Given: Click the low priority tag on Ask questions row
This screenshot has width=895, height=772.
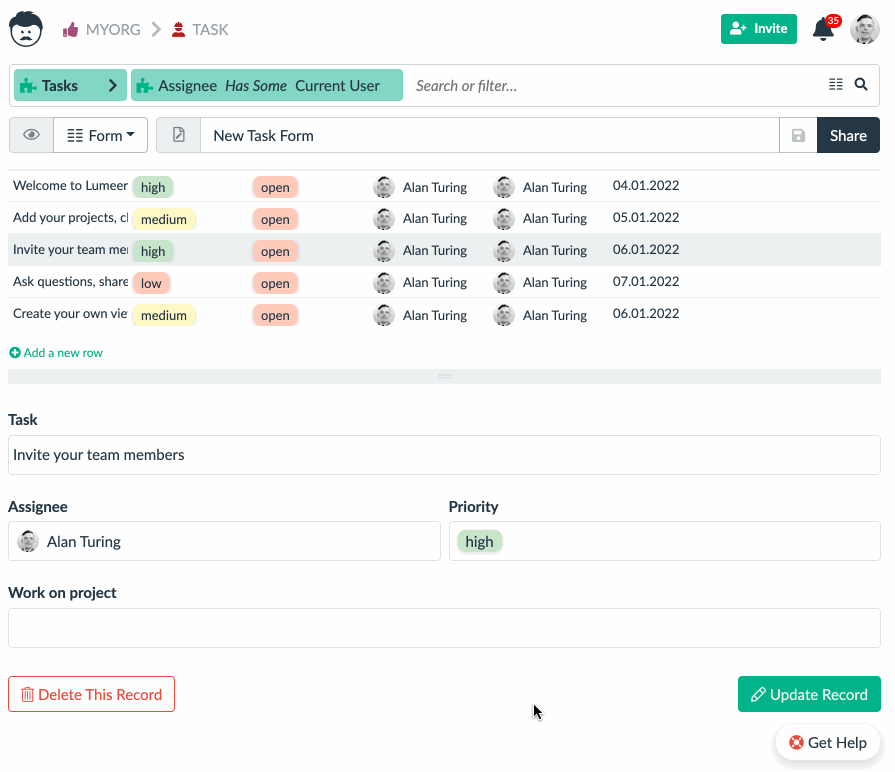Looking at the screenshot, I should (151, 283).
